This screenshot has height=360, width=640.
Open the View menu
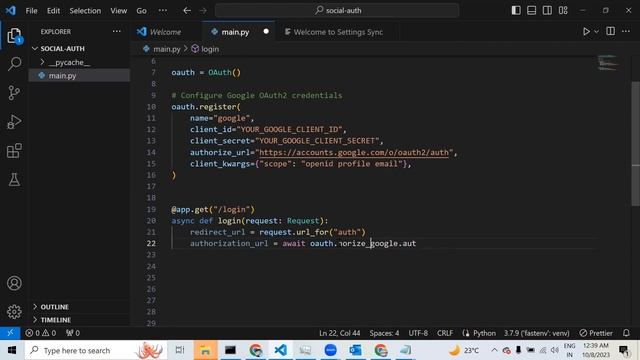(118, 11)
